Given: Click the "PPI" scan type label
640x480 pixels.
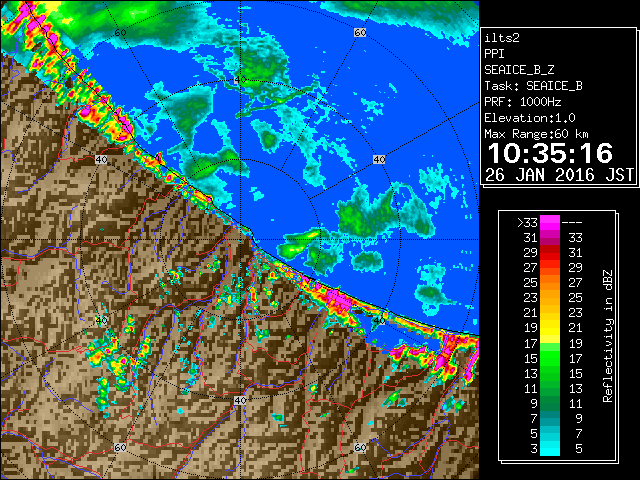Looking at the screenshot, I should 494,54.
